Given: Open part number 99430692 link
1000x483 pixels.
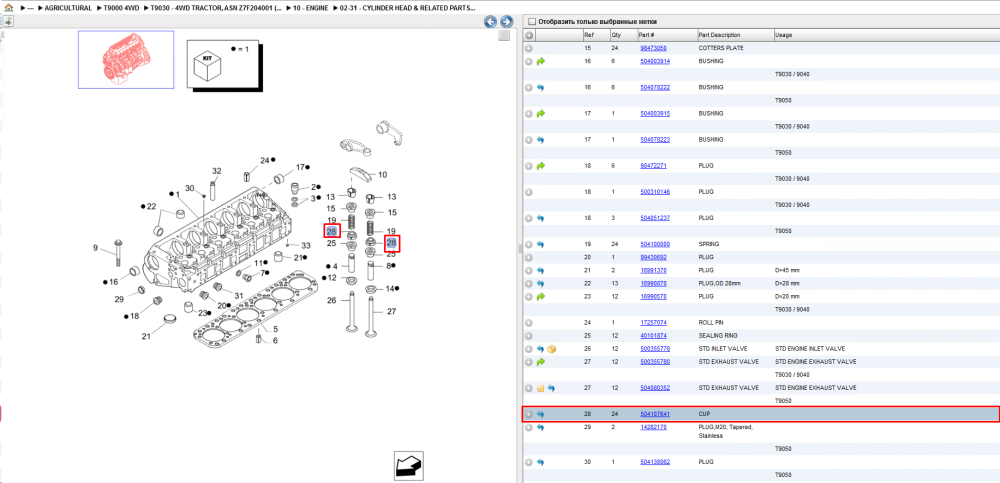Looking at the screenshot, I should (653, 257).
